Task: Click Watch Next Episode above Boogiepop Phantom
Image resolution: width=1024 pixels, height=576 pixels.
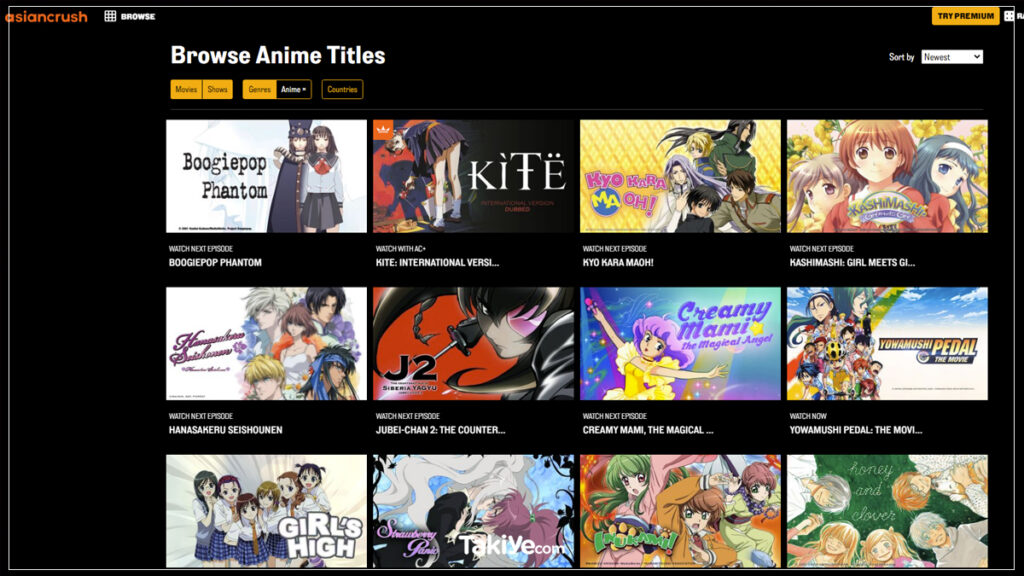Action: [200, 249]
